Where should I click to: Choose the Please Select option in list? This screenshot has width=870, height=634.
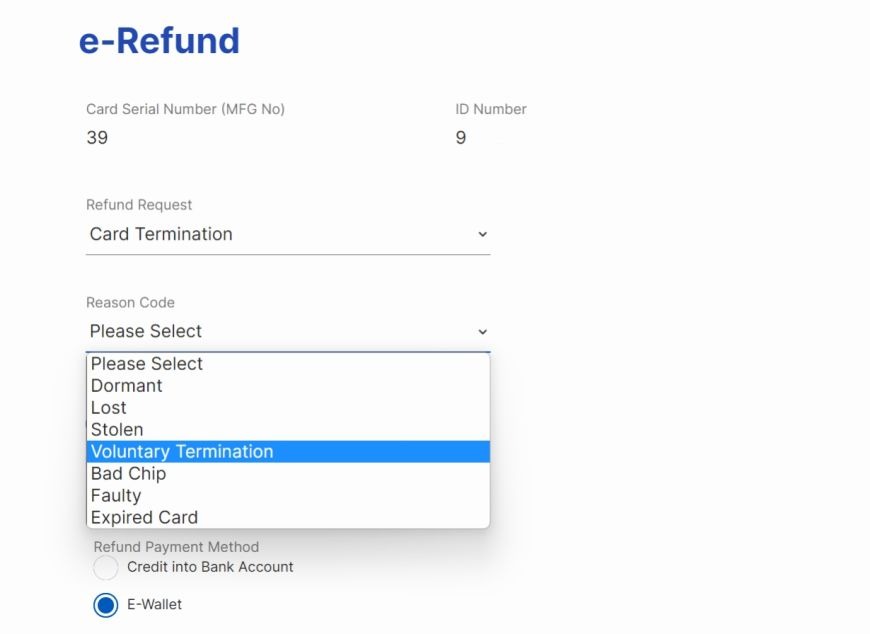point(147,364)
